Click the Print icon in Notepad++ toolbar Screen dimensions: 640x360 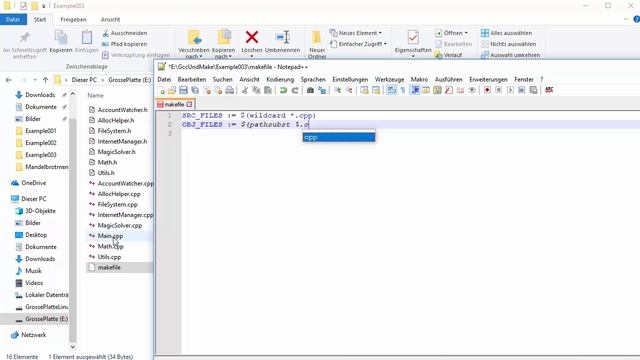(230, 90)
